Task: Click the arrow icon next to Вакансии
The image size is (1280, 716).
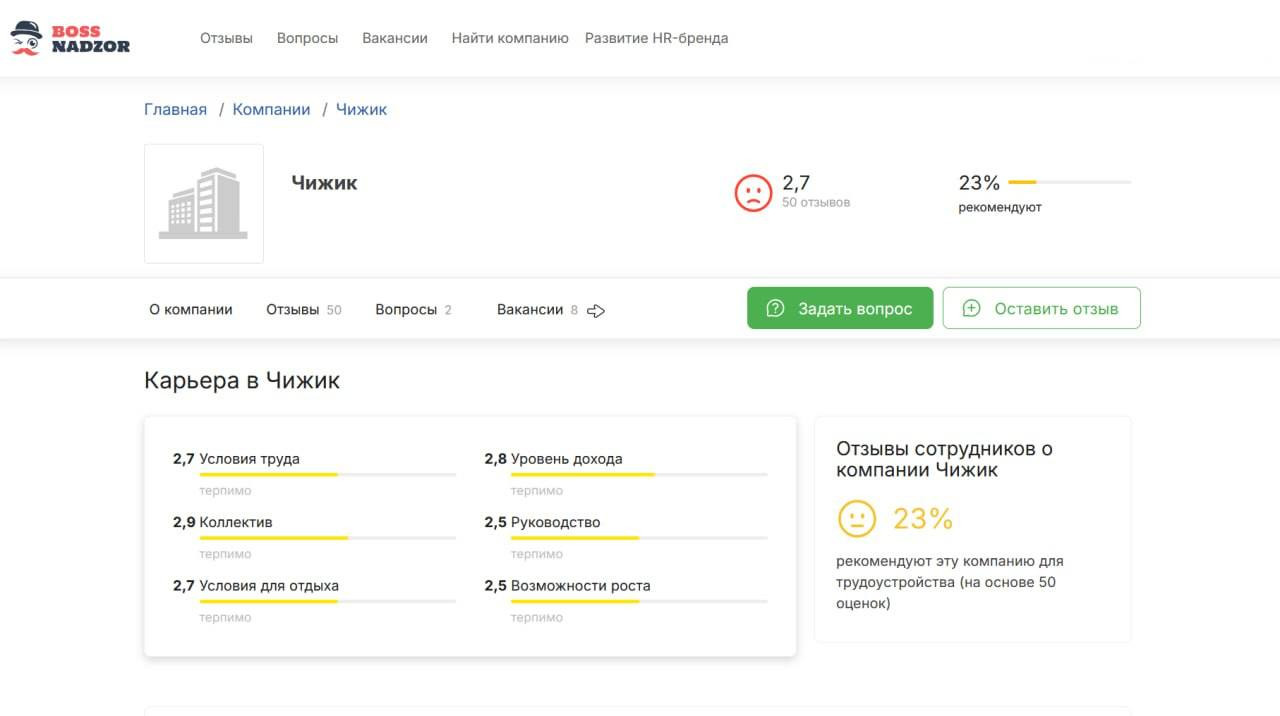Action: [x=596, y=311]
